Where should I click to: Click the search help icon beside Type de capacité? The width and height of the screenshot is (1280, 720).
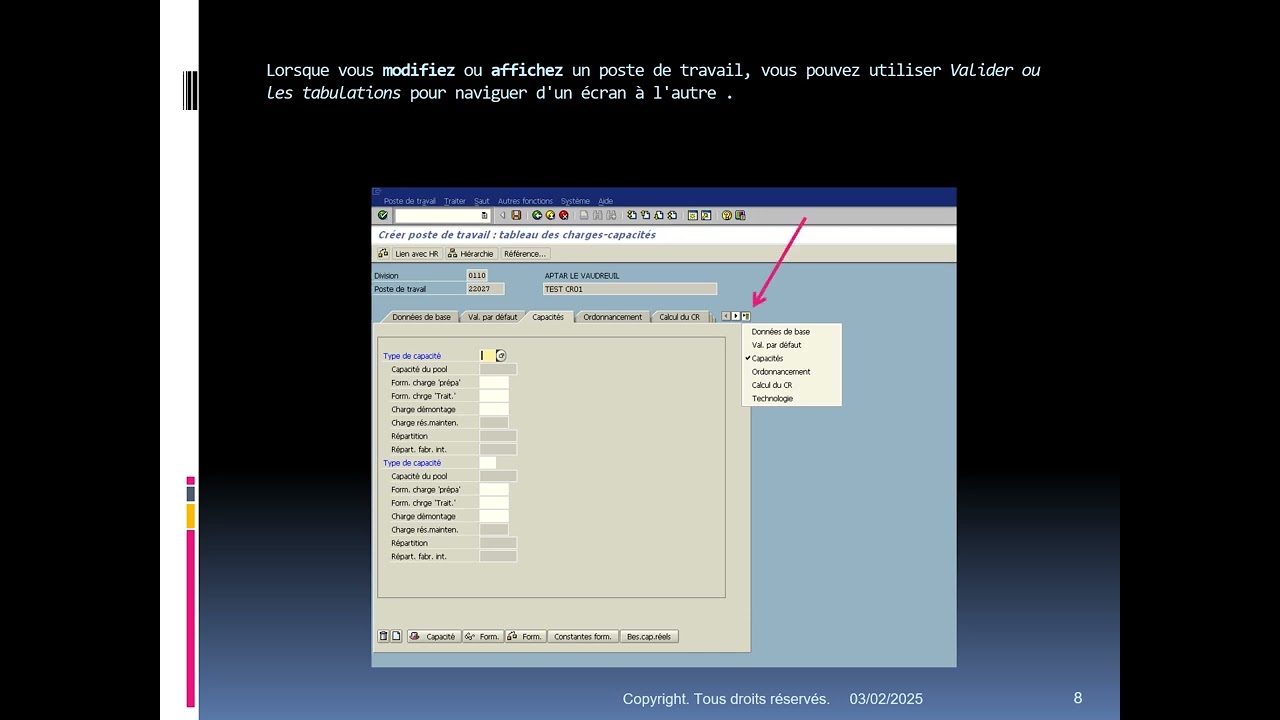(x=501, y=356)
